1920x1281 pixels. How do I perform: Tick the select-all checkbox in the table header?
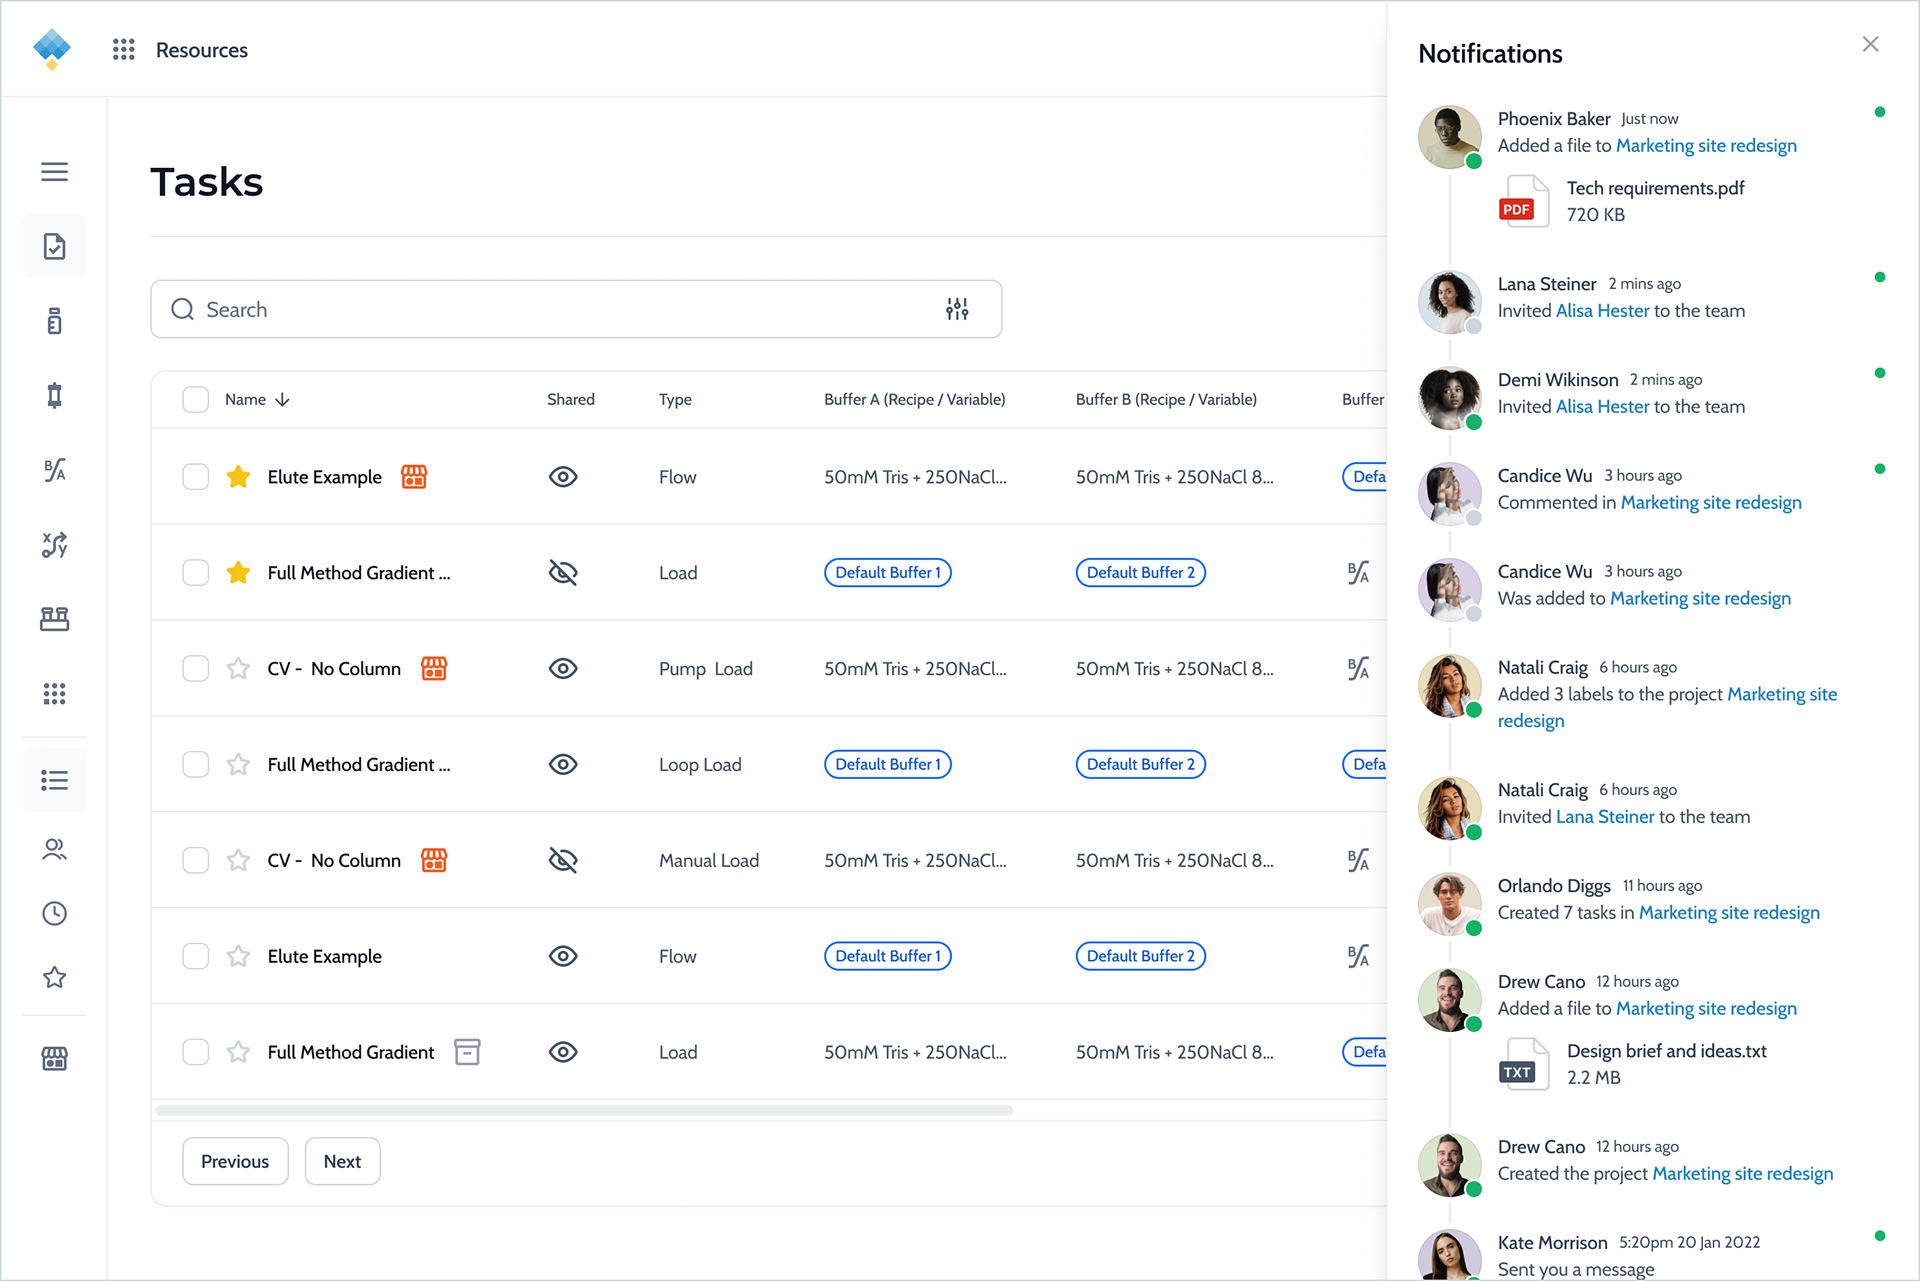click(x=196, y=400)
